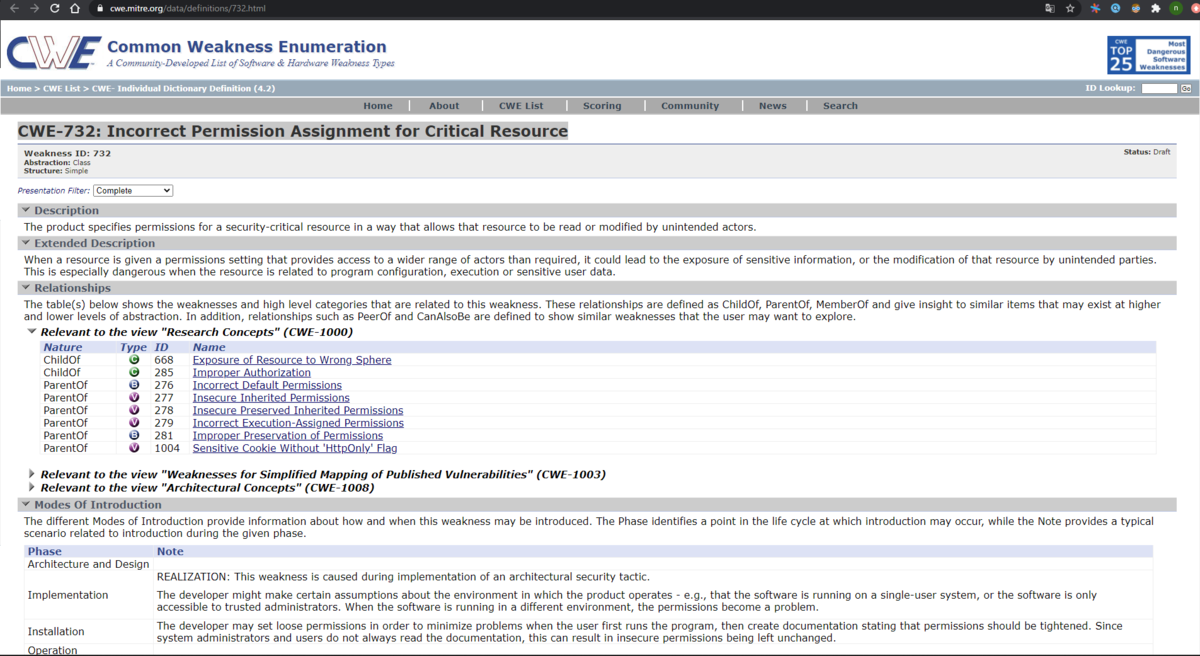Open Insecure Inherited Permissions link

tap(271, 398)
